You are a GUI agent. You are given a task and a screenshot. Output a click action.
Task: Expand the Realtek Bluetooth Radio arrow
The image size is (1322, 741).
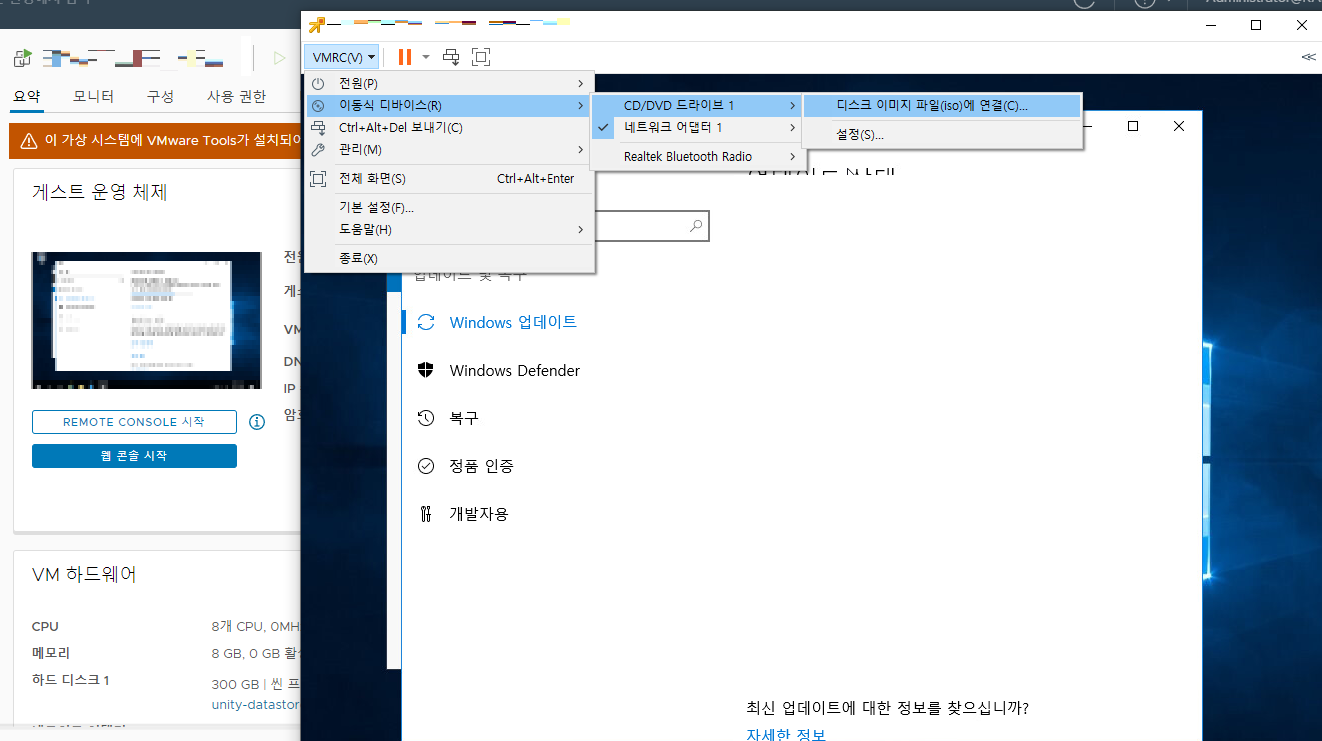point(792,157)
